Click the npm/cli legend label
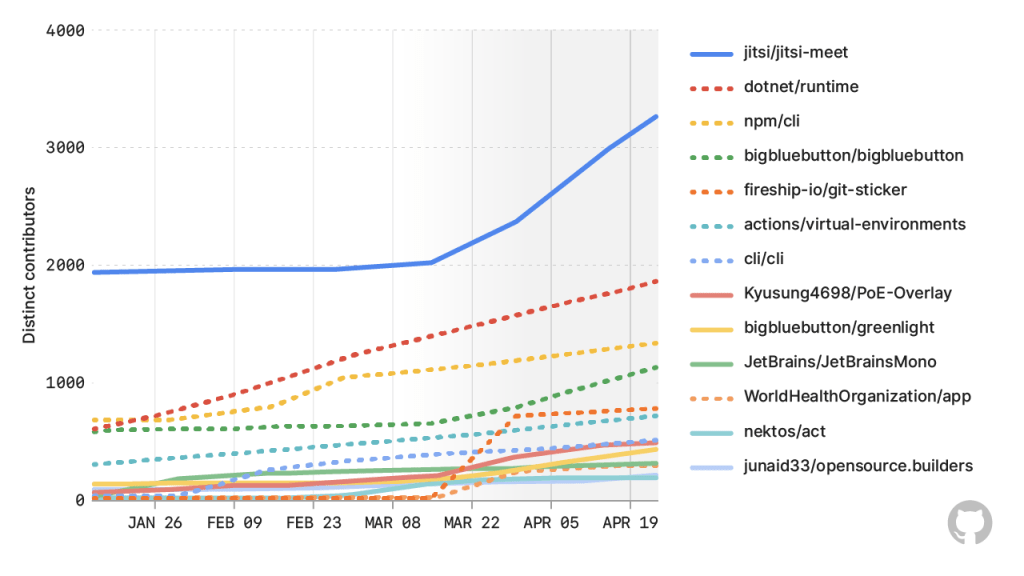Viewport: 1024px width, 576px height. [771, 121]
